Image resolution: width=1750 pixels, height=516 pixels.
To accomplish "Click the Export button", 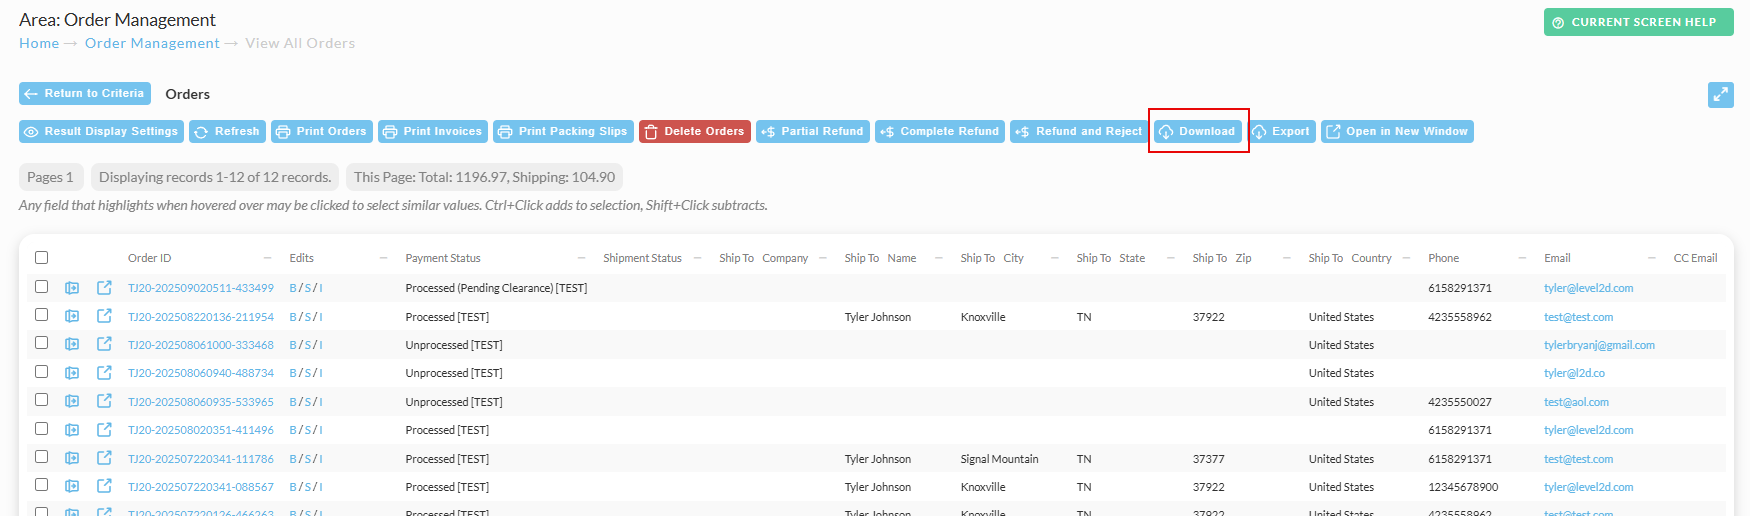I will tap(1281, 131).
